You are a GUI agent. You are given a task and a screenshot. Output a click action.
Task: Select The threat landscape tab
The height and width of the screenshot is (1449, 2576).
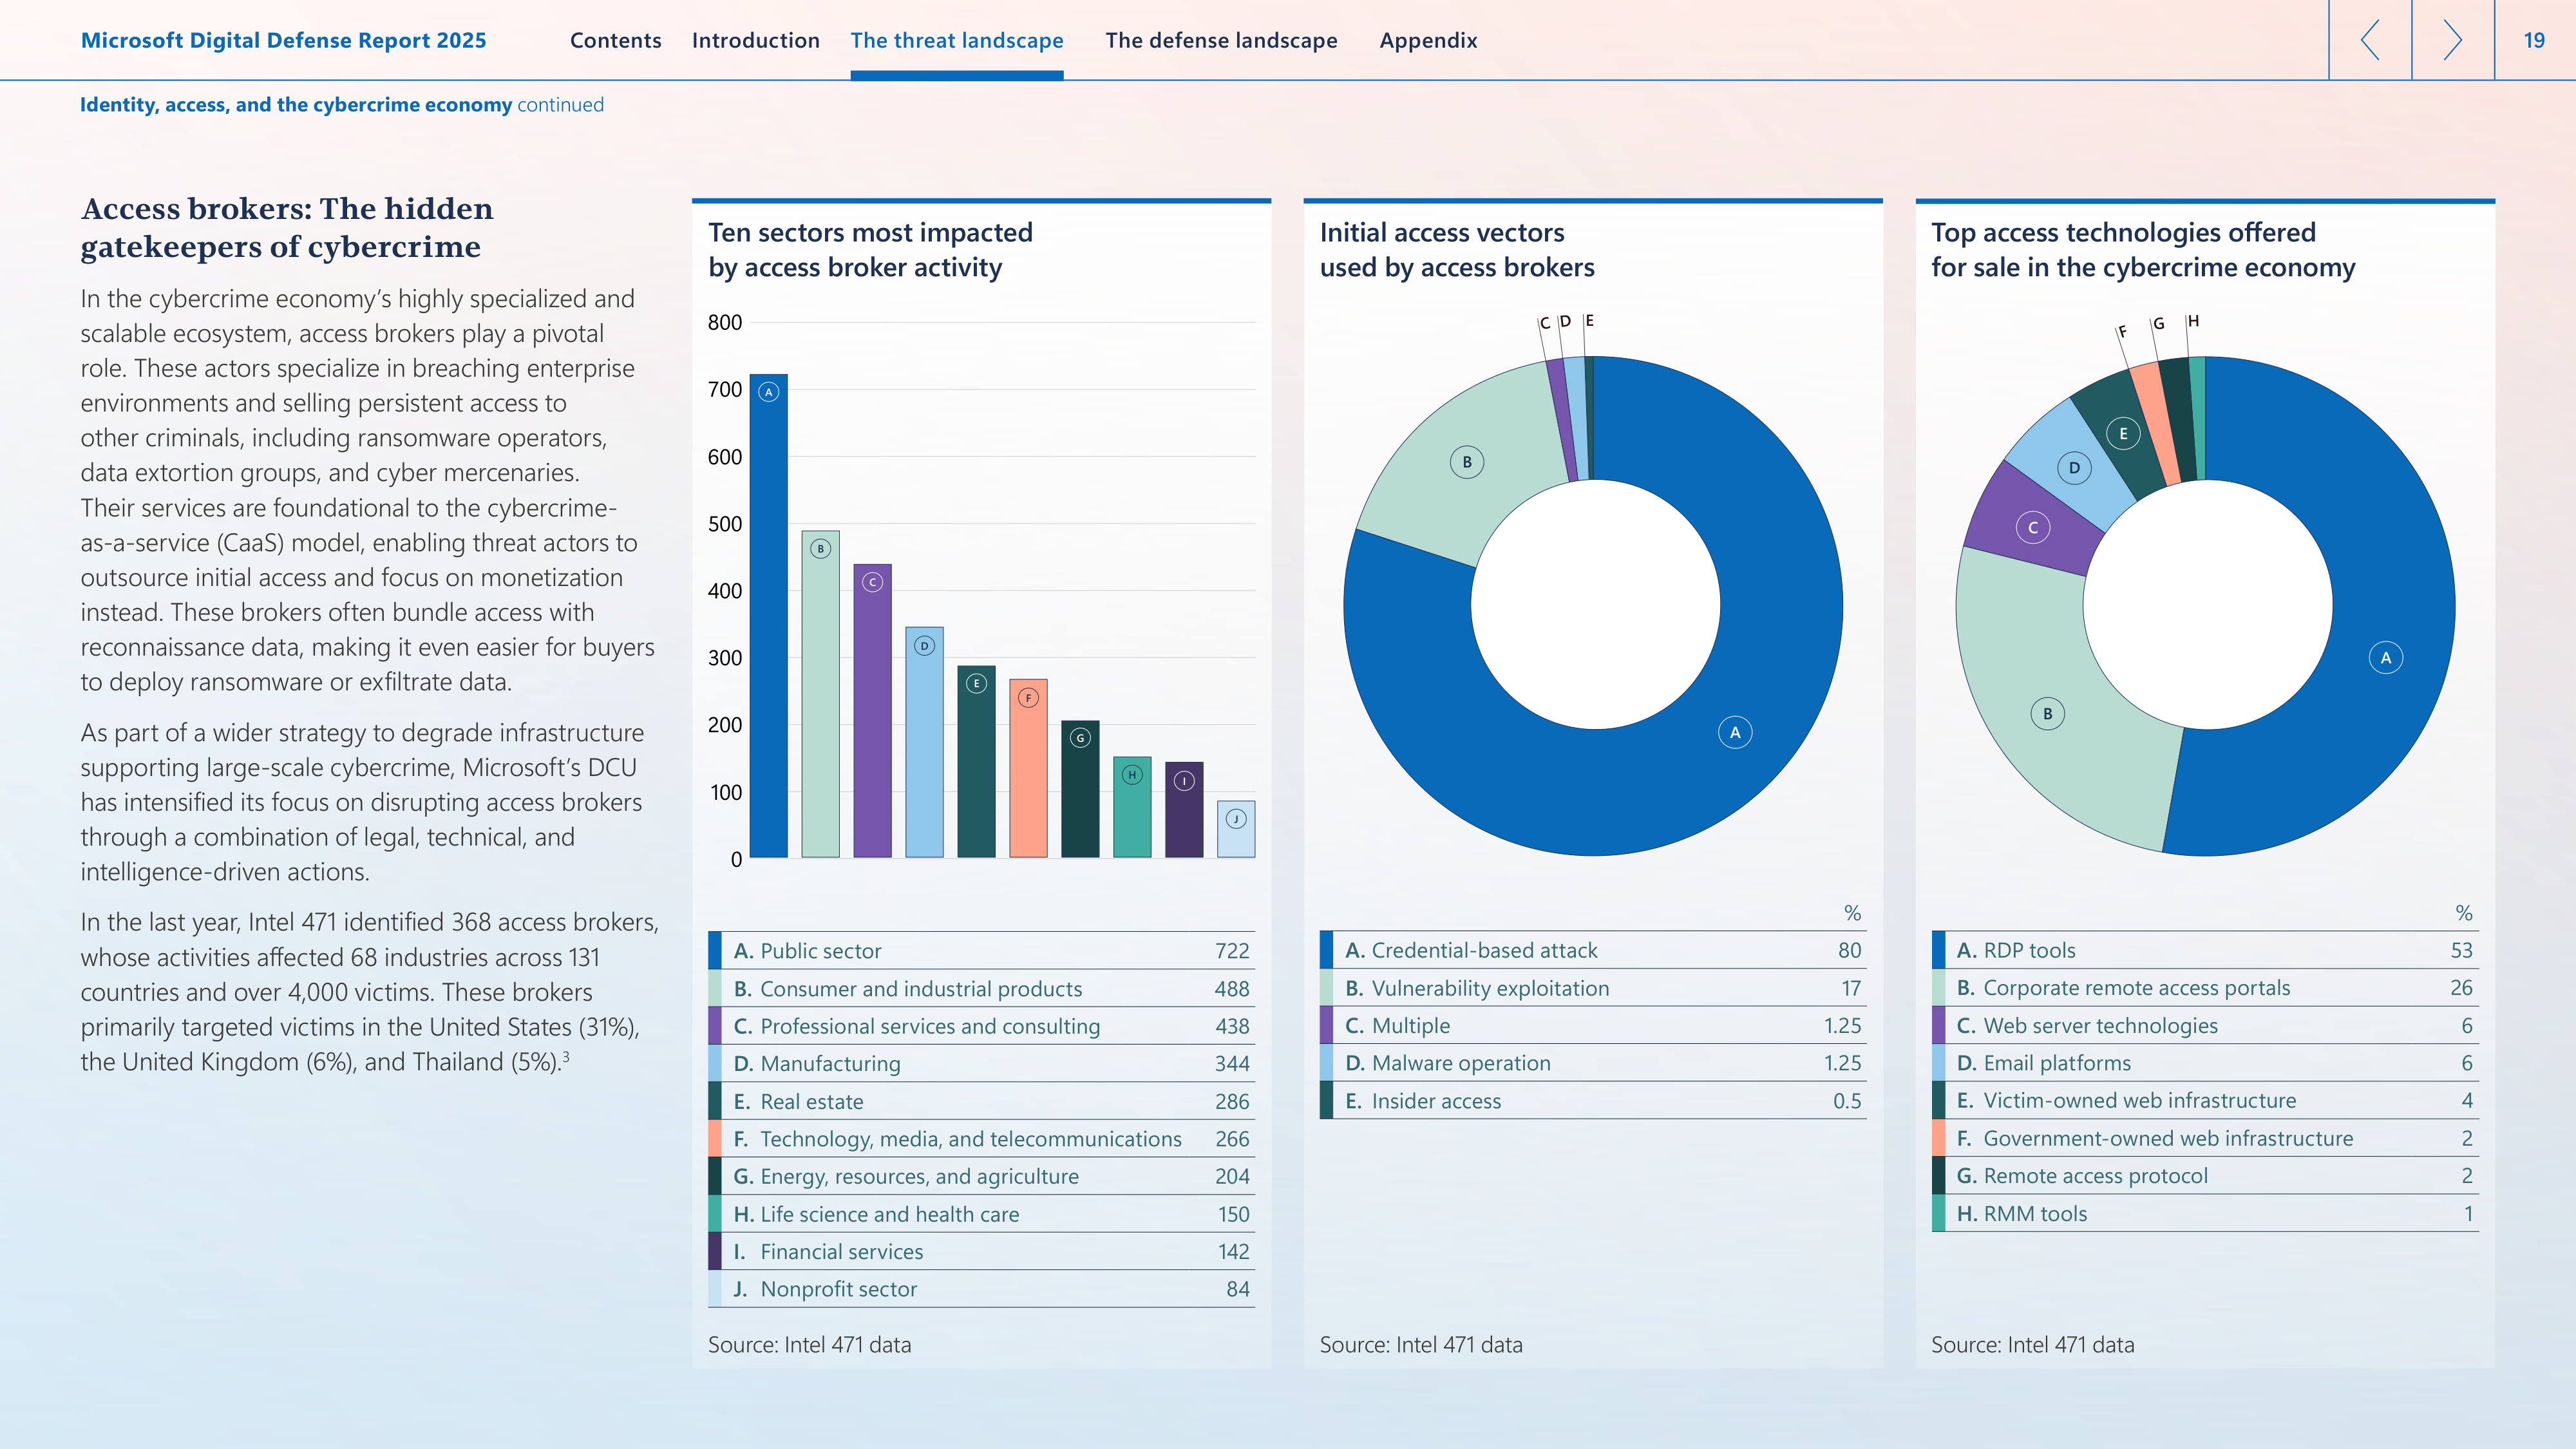coord(957,41)
